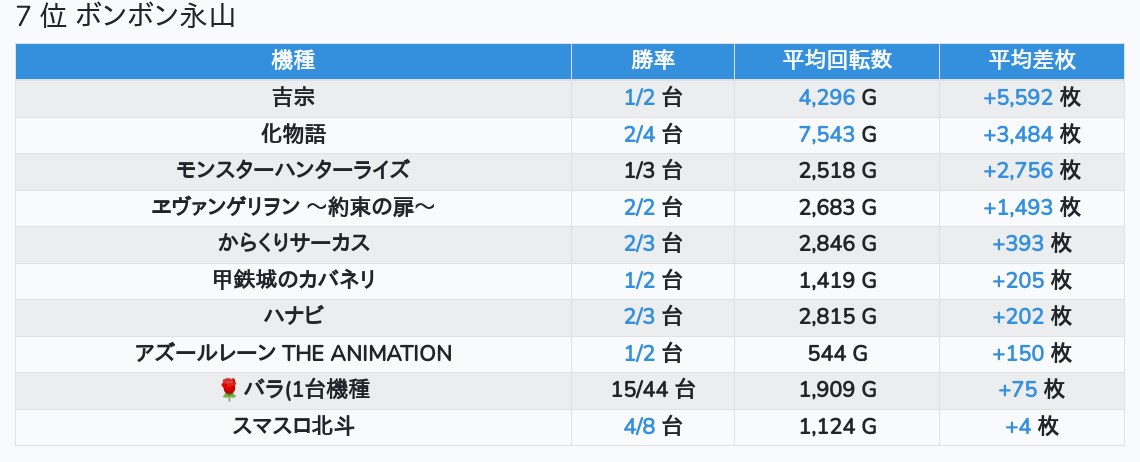The width and height of the screenshot is (1140, 462).
Task: Click the +2,756 link for モンスターハンターライズ
Action: tap(1017, 171)
